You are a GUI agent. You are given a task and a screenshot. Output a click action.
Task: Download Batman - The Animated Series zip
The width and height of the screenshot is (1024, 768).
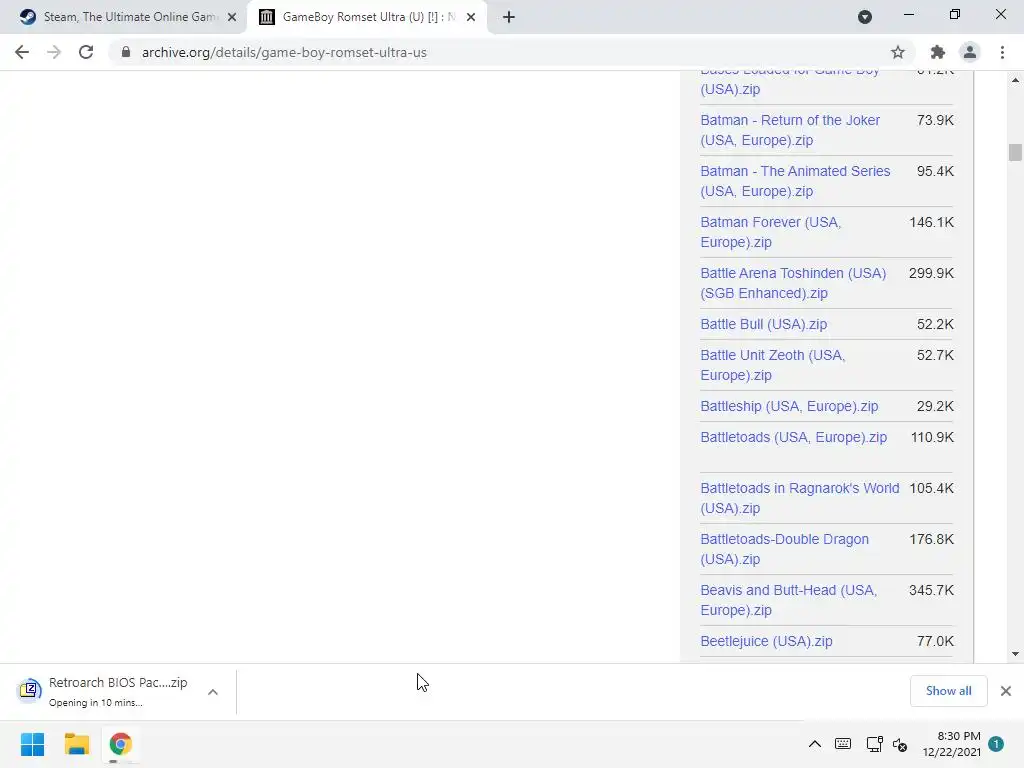pos(795,181)
